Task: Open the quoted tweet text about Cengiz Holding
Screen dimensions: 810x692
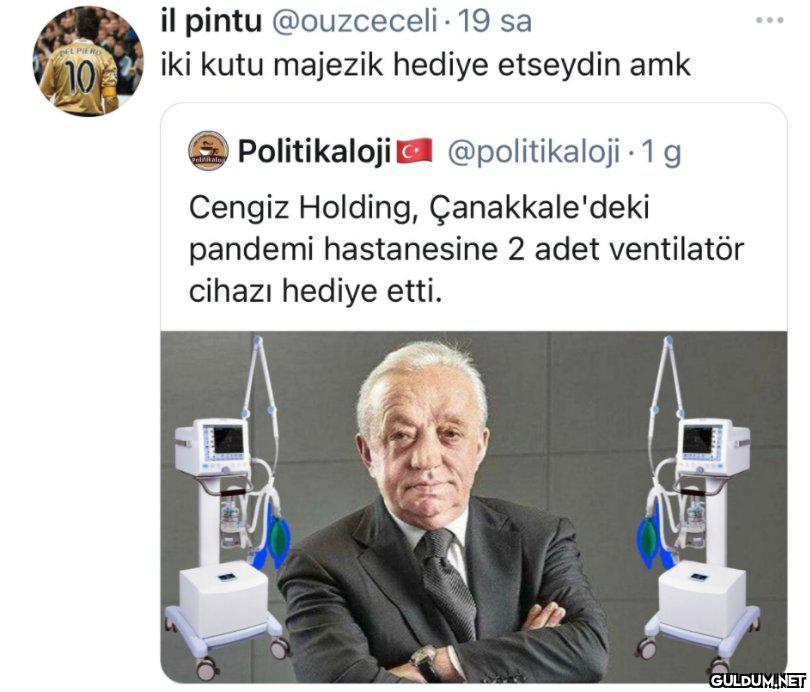Action: coord(466,249)
